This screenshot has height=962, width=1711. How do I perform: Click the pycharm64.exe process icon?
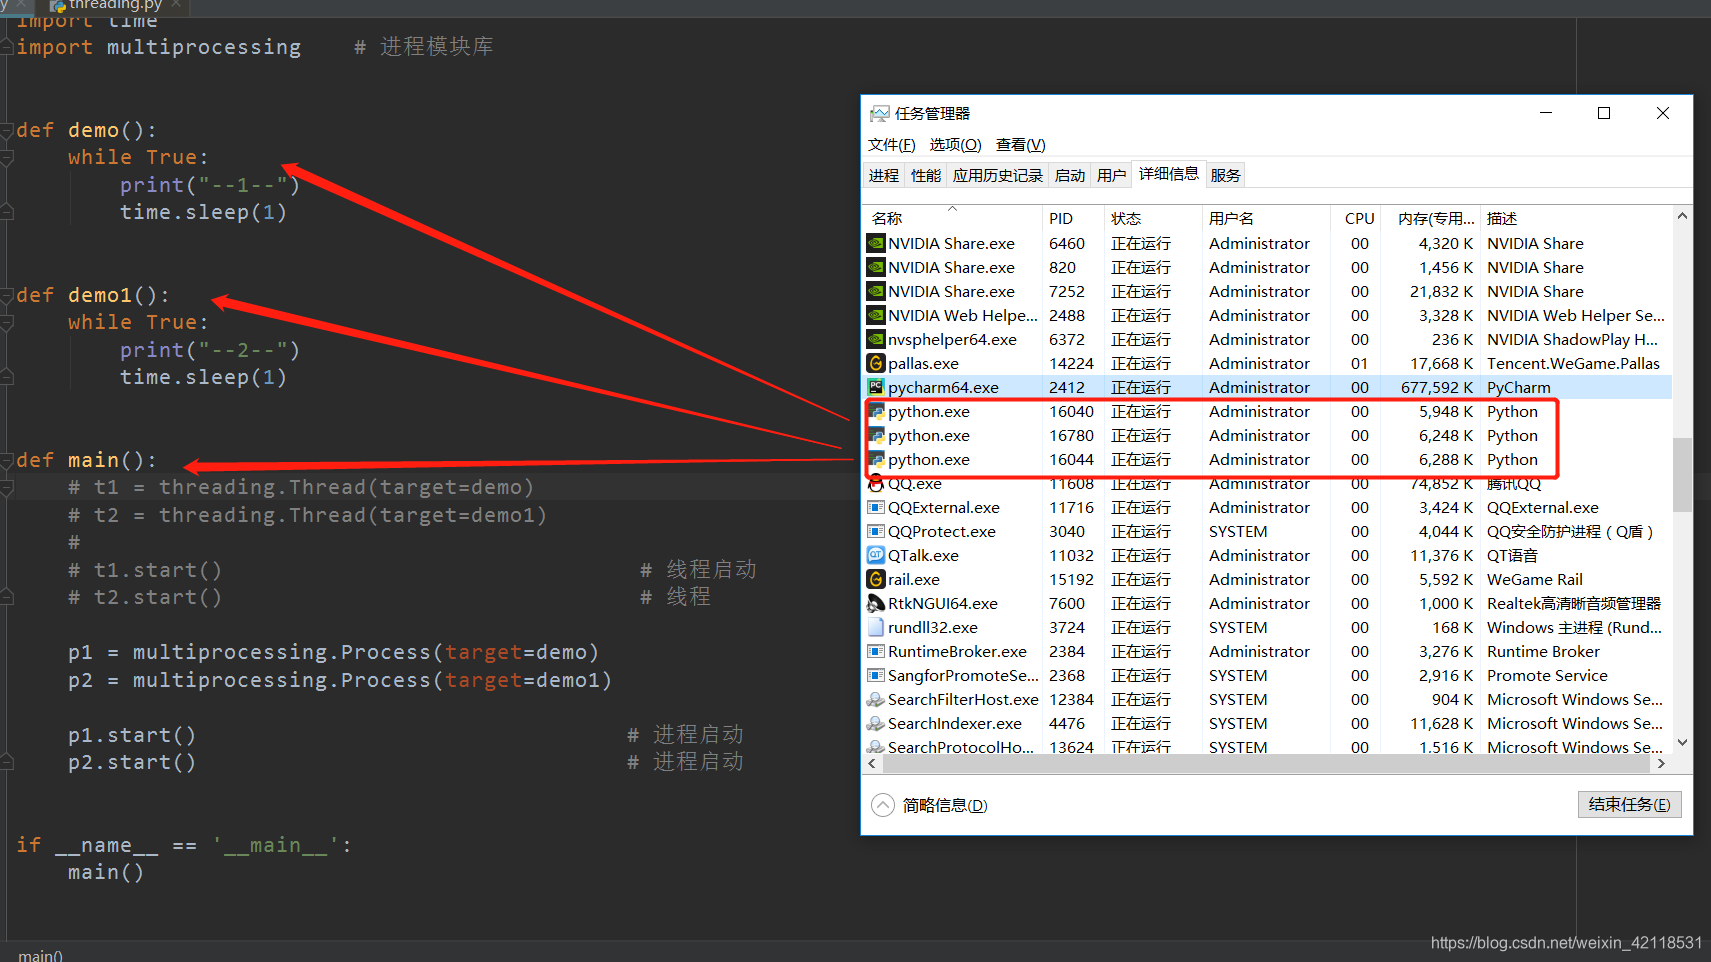876,387
